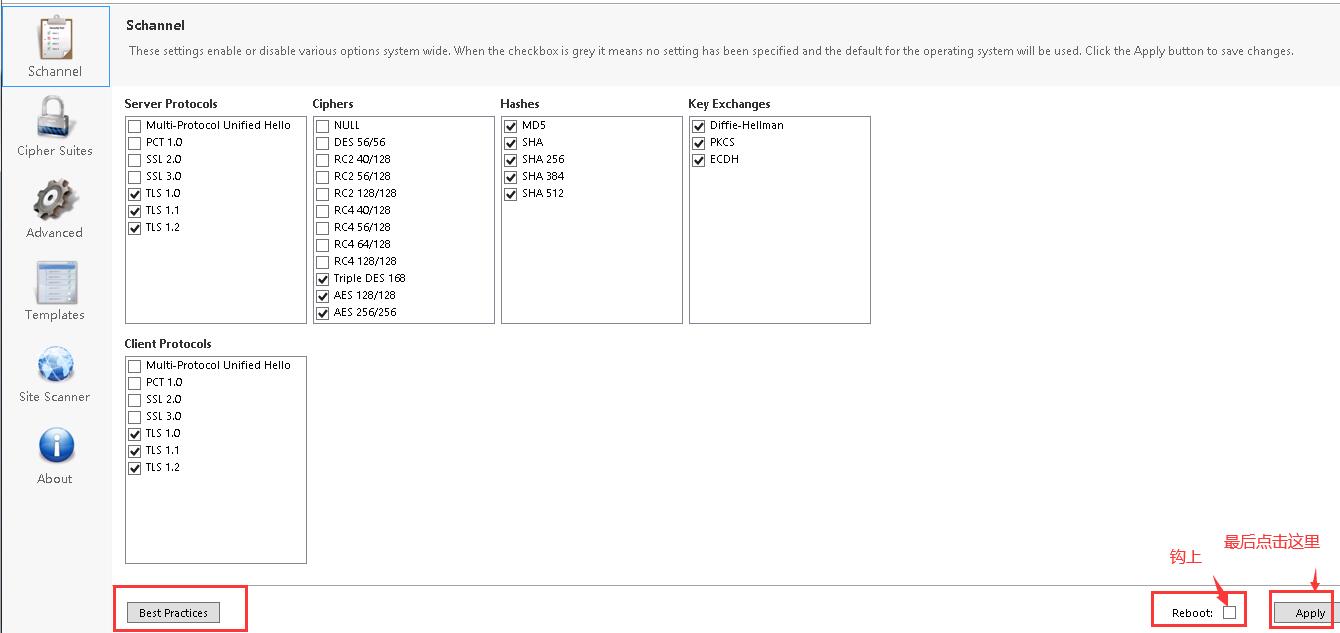Open the Templates icon
This screenshot has width=1340, height=633.
(x=55, y=283)
